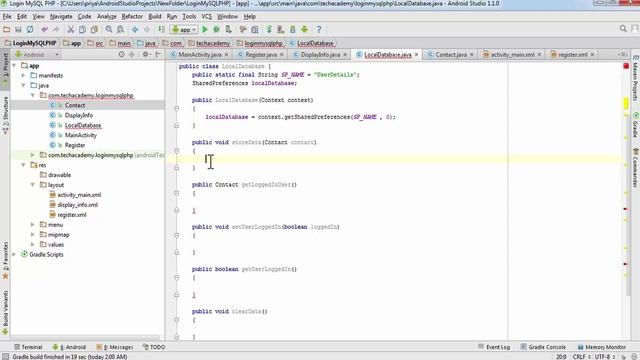Click Attach debugger to process icon

(x=229, y=29)
